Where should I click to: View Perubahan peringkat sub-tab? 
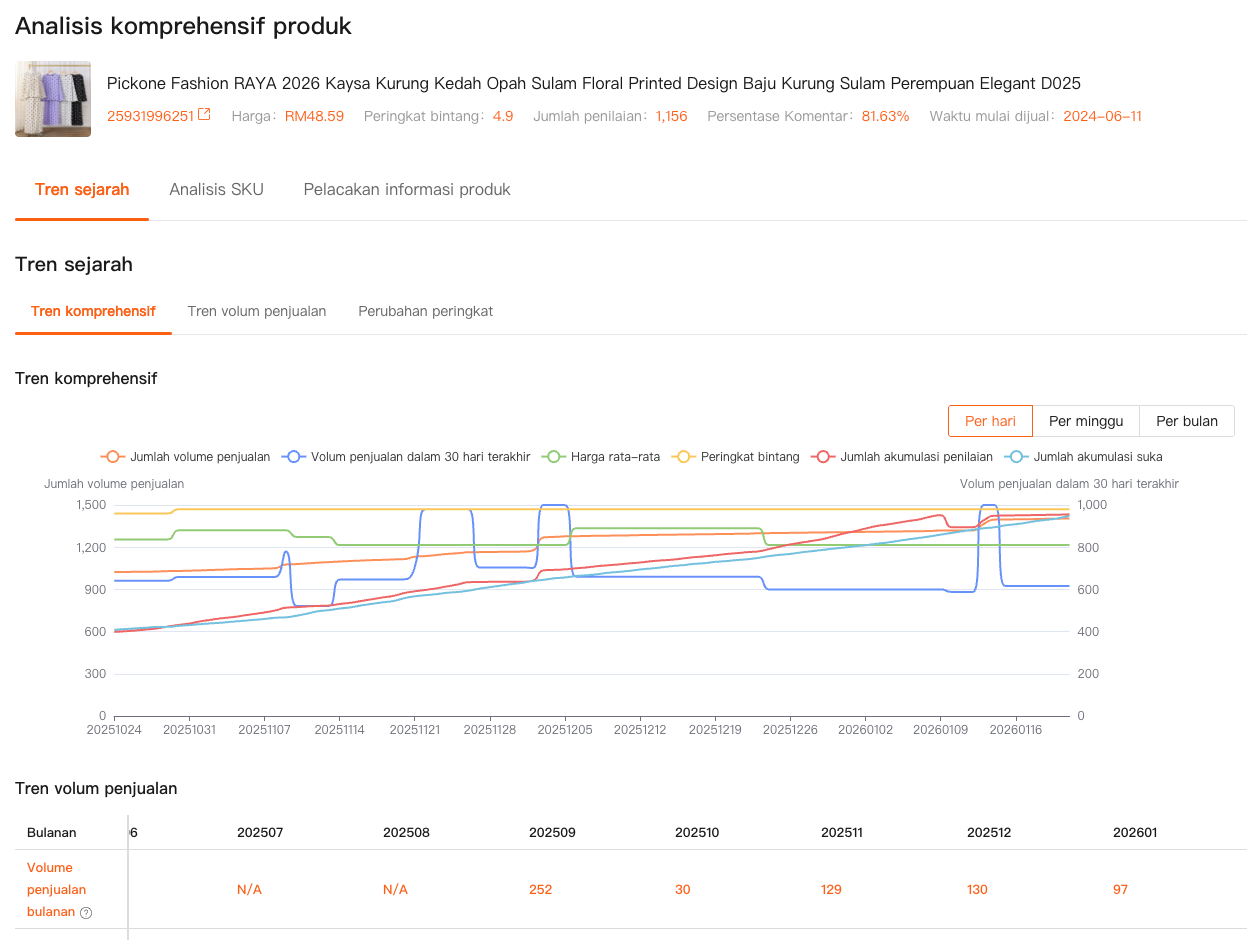[x=426, y=311]
